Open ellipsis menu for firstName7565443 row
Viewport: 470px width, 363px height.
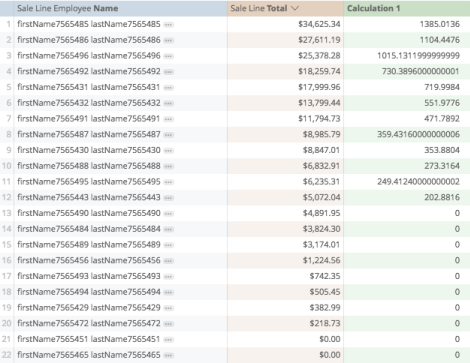click(x=169, y=198)
